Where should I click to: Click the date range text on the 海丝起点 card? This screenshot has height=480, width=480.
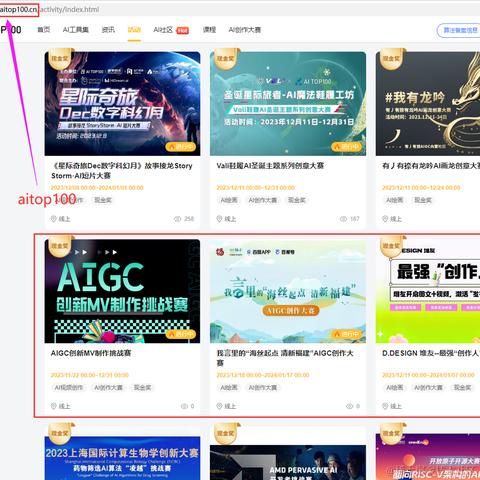[263, 375]
